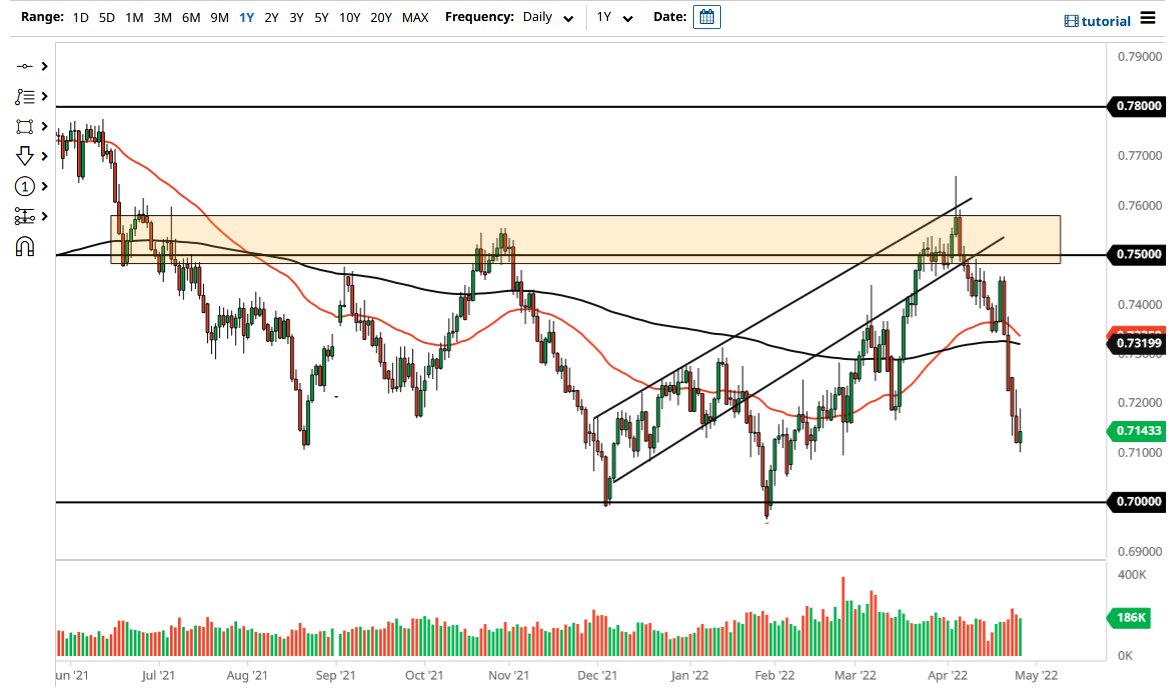Select the numbered callout tool

click(x=22, y=186)
